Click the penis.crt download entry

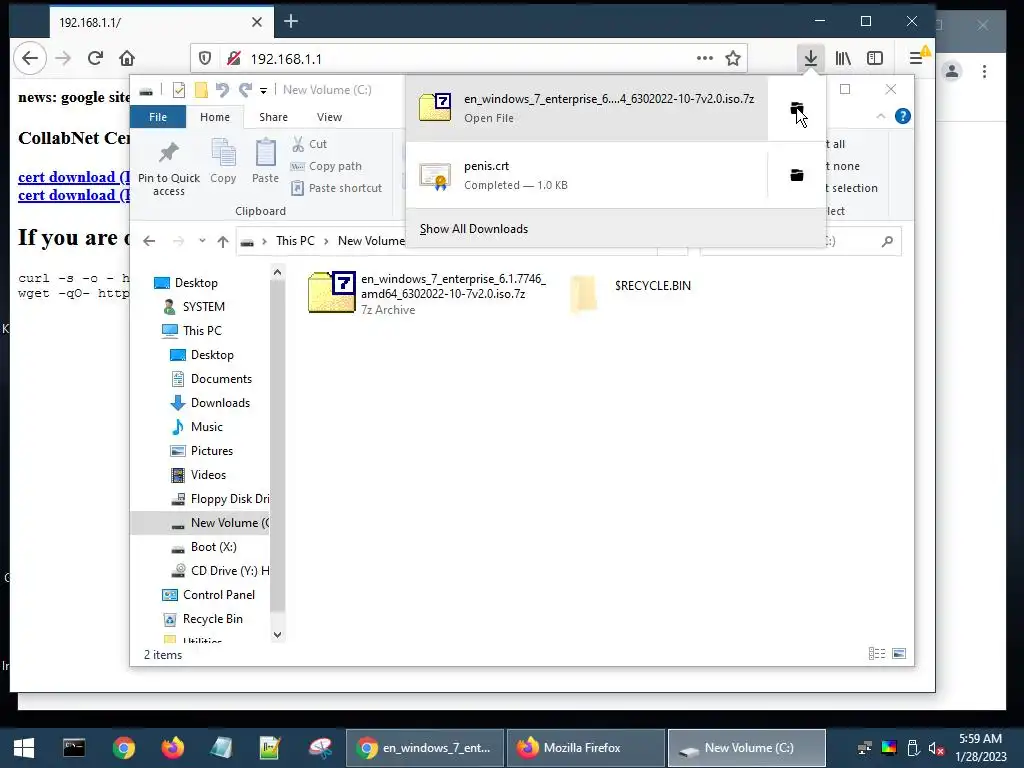pyautogui.click(x=586, y=175)
